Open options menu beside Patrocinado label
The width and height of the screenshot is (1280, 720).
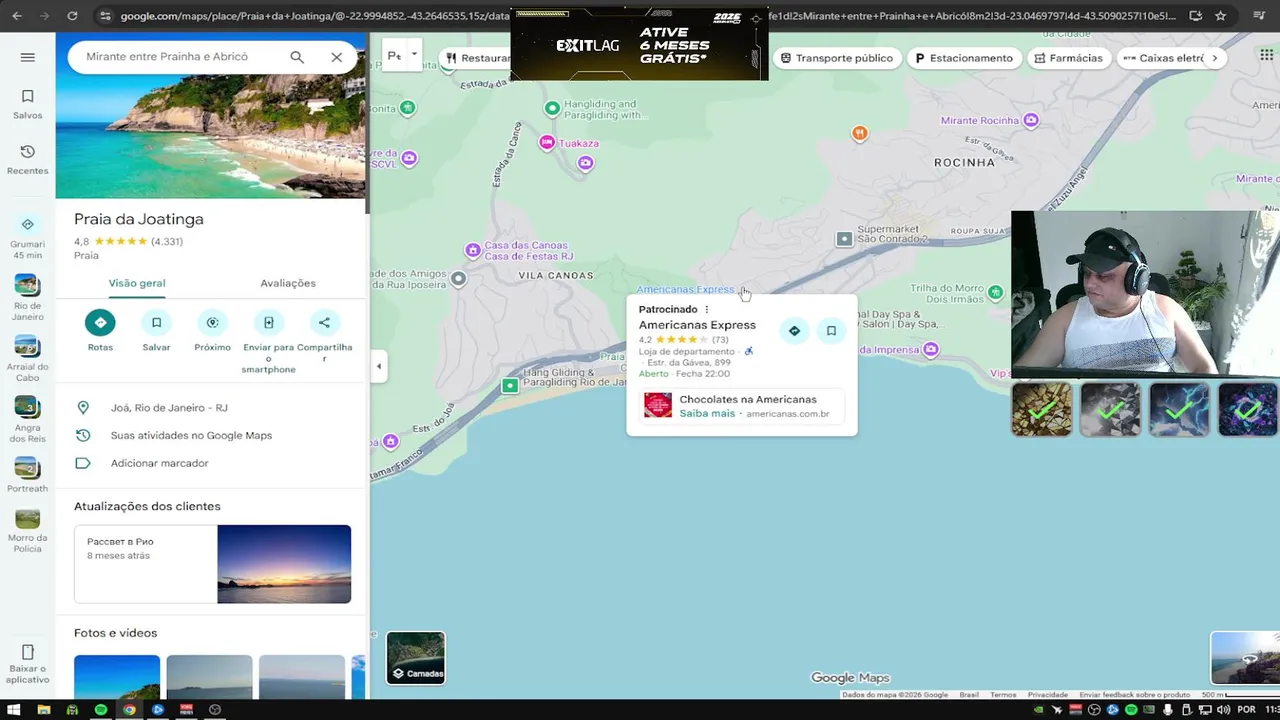[706, 309]
